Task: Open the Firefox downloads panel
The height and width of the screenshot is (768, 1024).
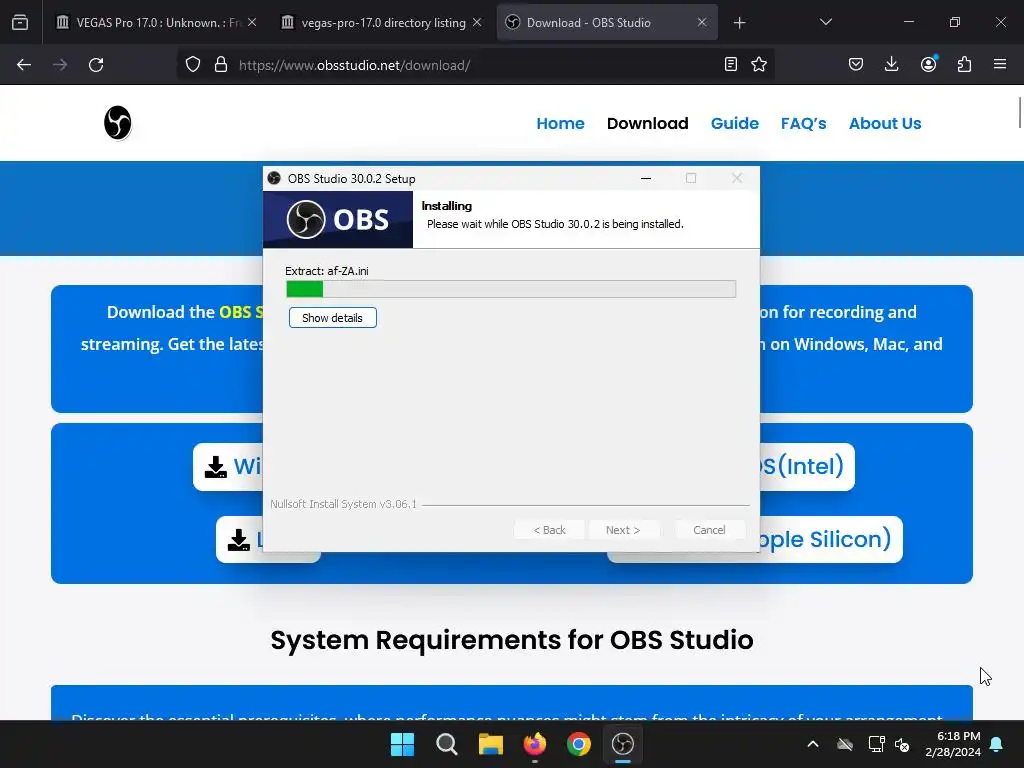Action: 891,64
